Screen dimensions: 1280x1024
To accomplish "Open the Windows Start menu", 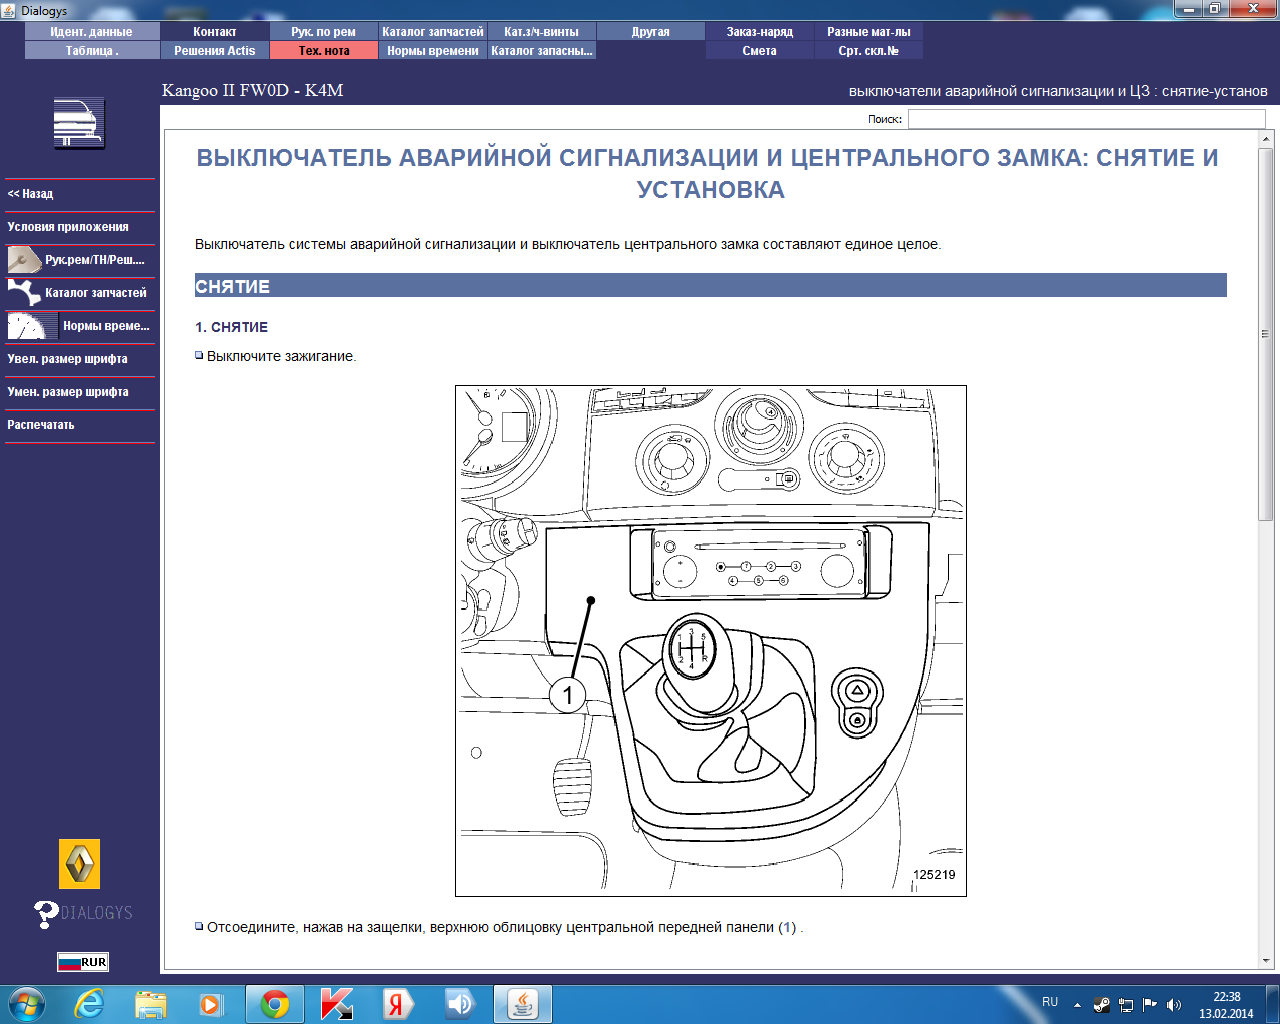I will pyautogui.click(x=27, y=1004).
